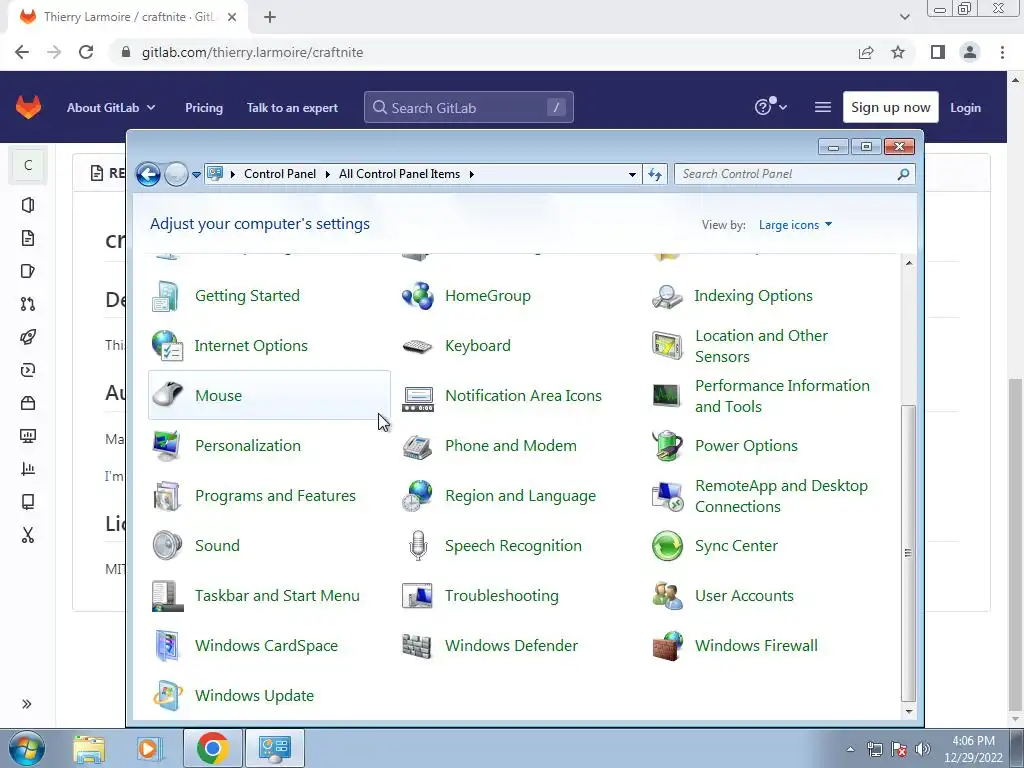1024x768 pixels.
Task: Open the View by Large icons dropdown
Action: tap(795, 225)
